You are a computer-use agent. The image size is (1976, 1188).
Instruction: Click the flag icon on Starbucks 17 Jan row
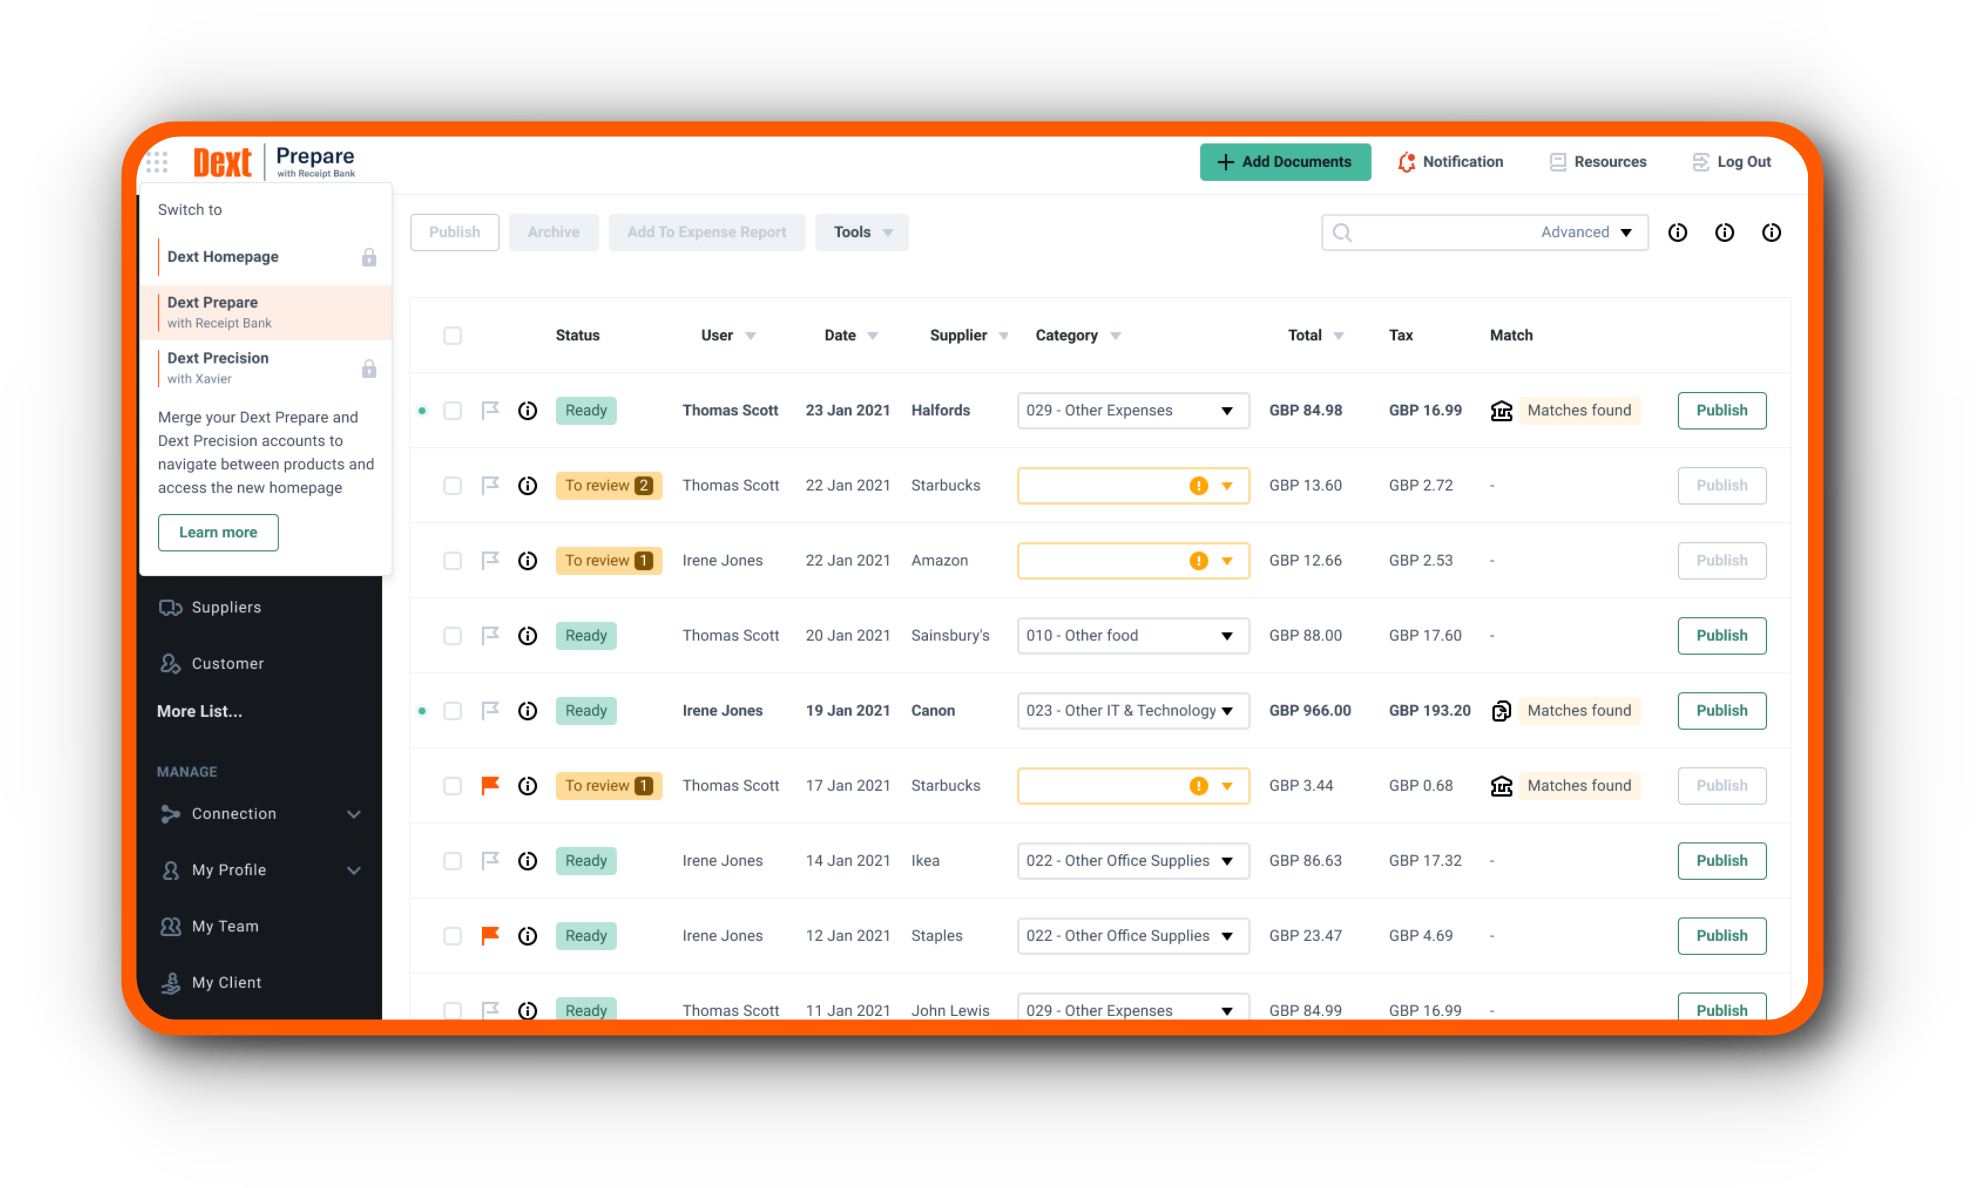pos(488,784)
